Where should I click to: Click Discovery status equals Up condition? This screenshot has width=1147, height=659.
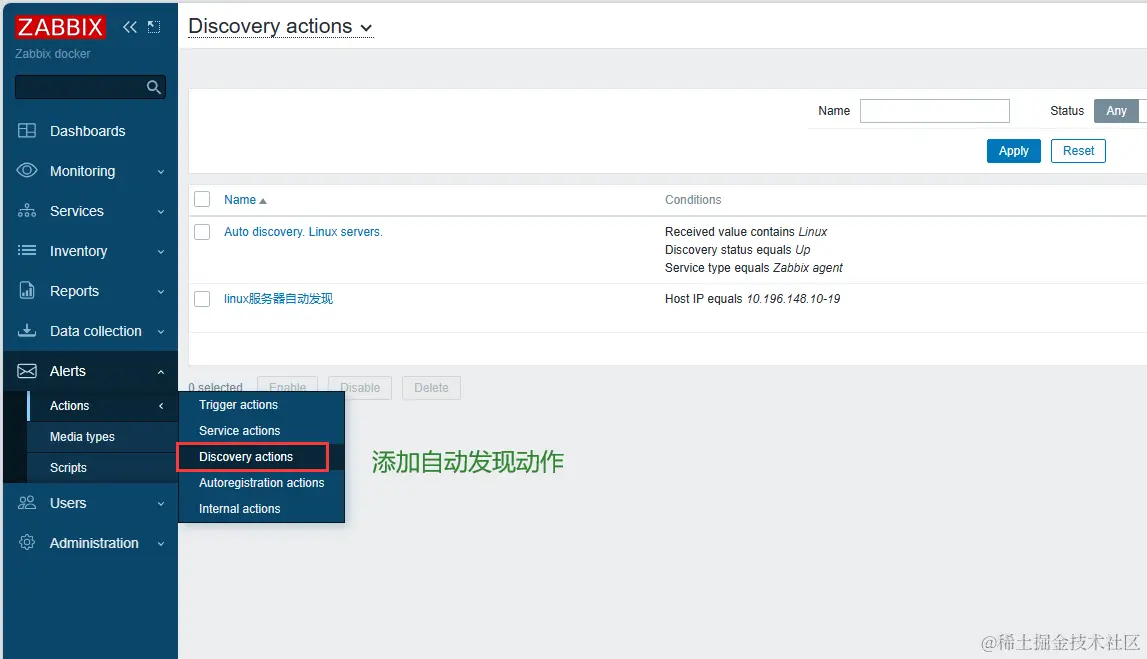pyautogui.click(x=737, y=249)
